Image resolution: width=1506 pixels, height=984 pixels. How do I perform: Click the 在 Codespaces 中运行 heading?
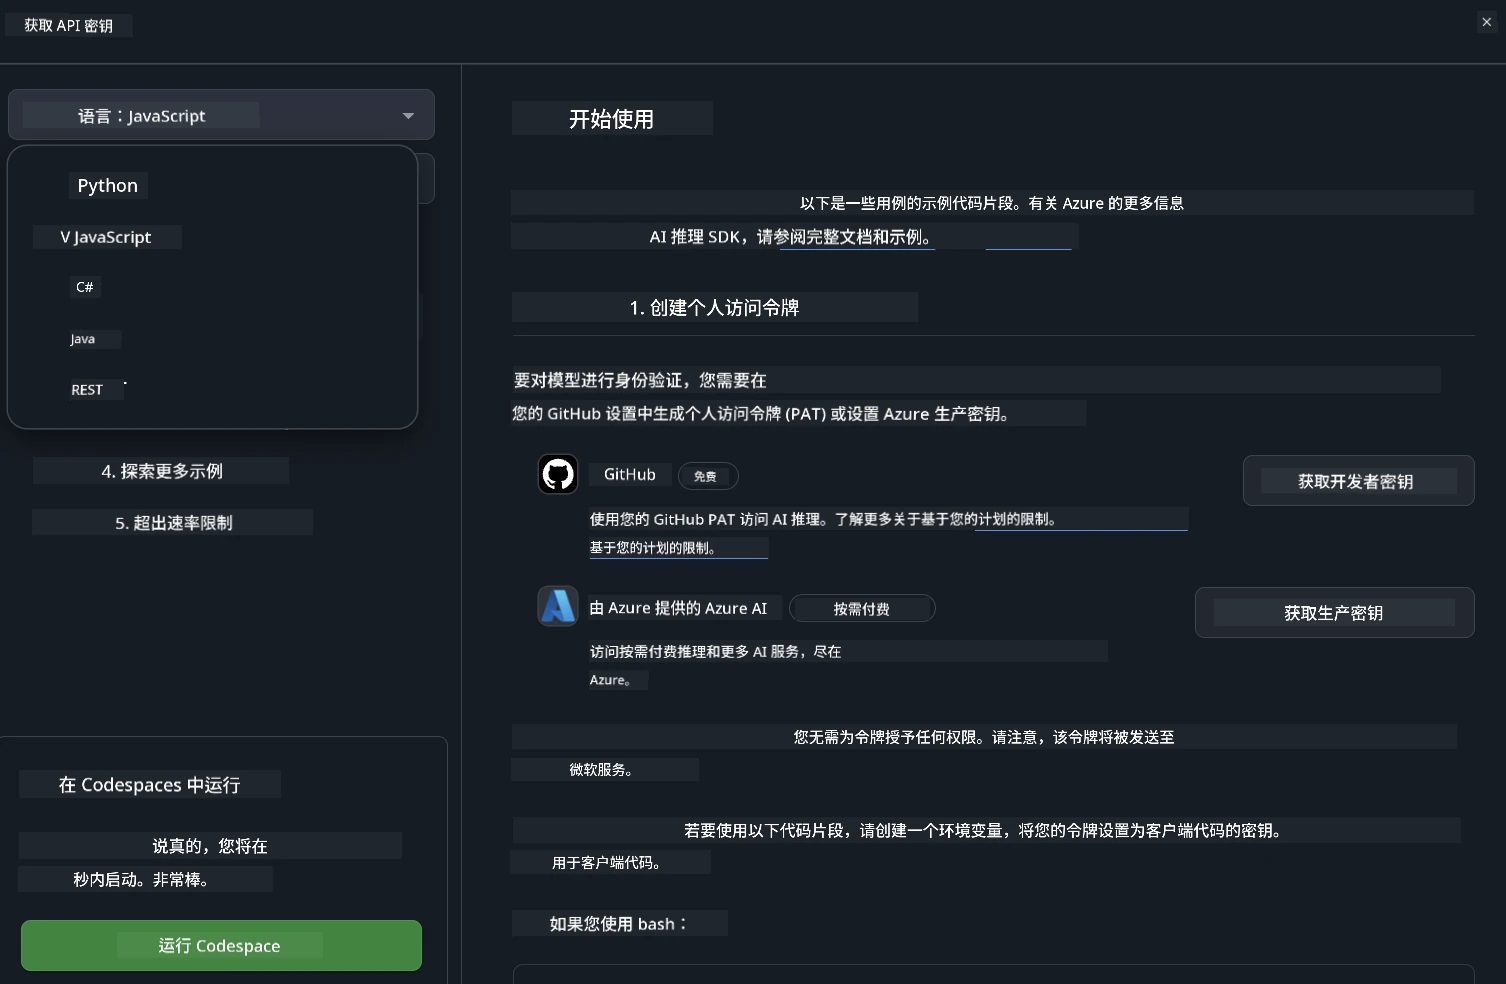[x=150, y=784]
